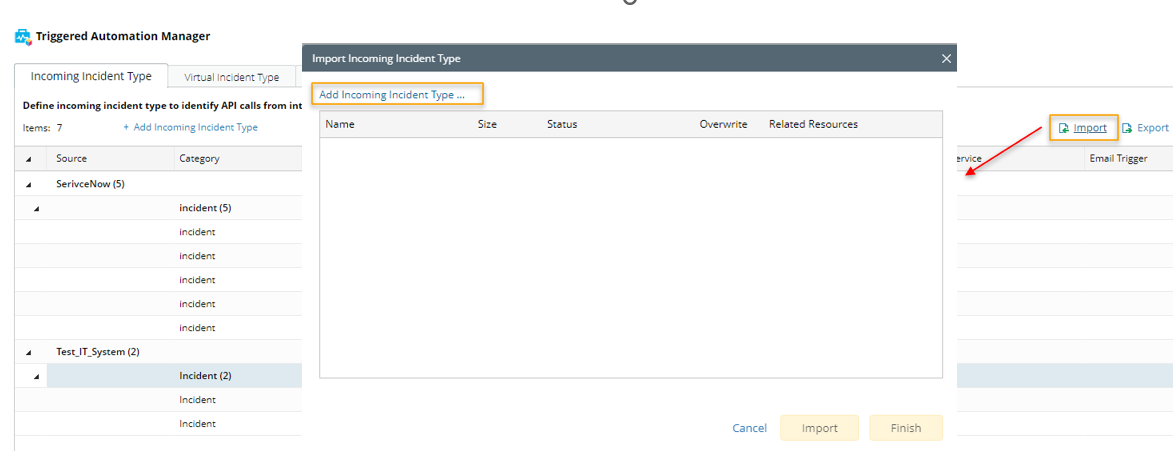Click the Triggered Automation Manager icon
1173x451 pixels.
[x=23, y=37]
